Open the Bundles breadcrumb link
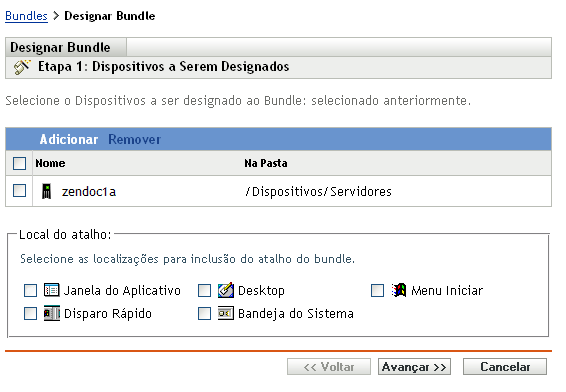 click(26, 16)
